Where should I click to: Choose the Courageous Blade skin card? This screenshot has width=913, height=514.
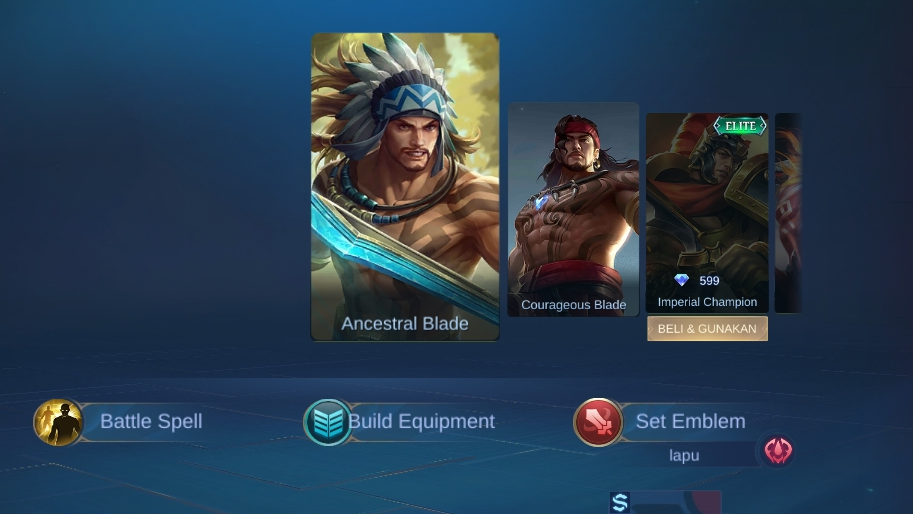tap(574, 210)
